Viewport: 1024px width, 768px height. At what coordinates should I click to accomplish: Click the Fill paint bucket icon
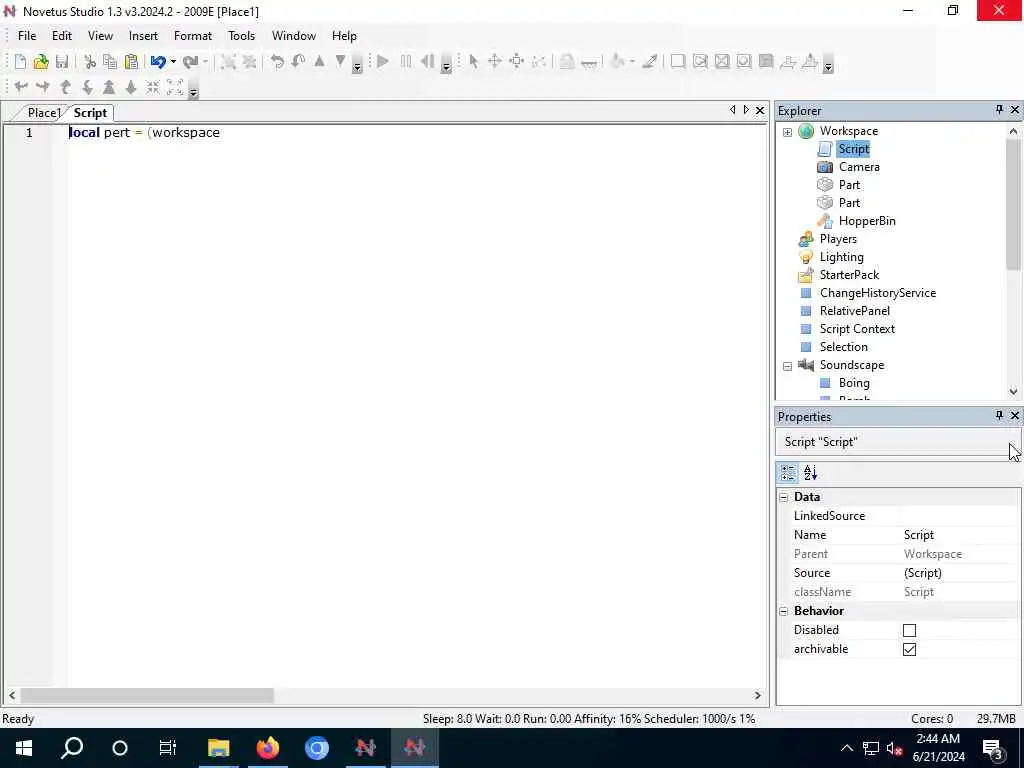click(617, 62)
